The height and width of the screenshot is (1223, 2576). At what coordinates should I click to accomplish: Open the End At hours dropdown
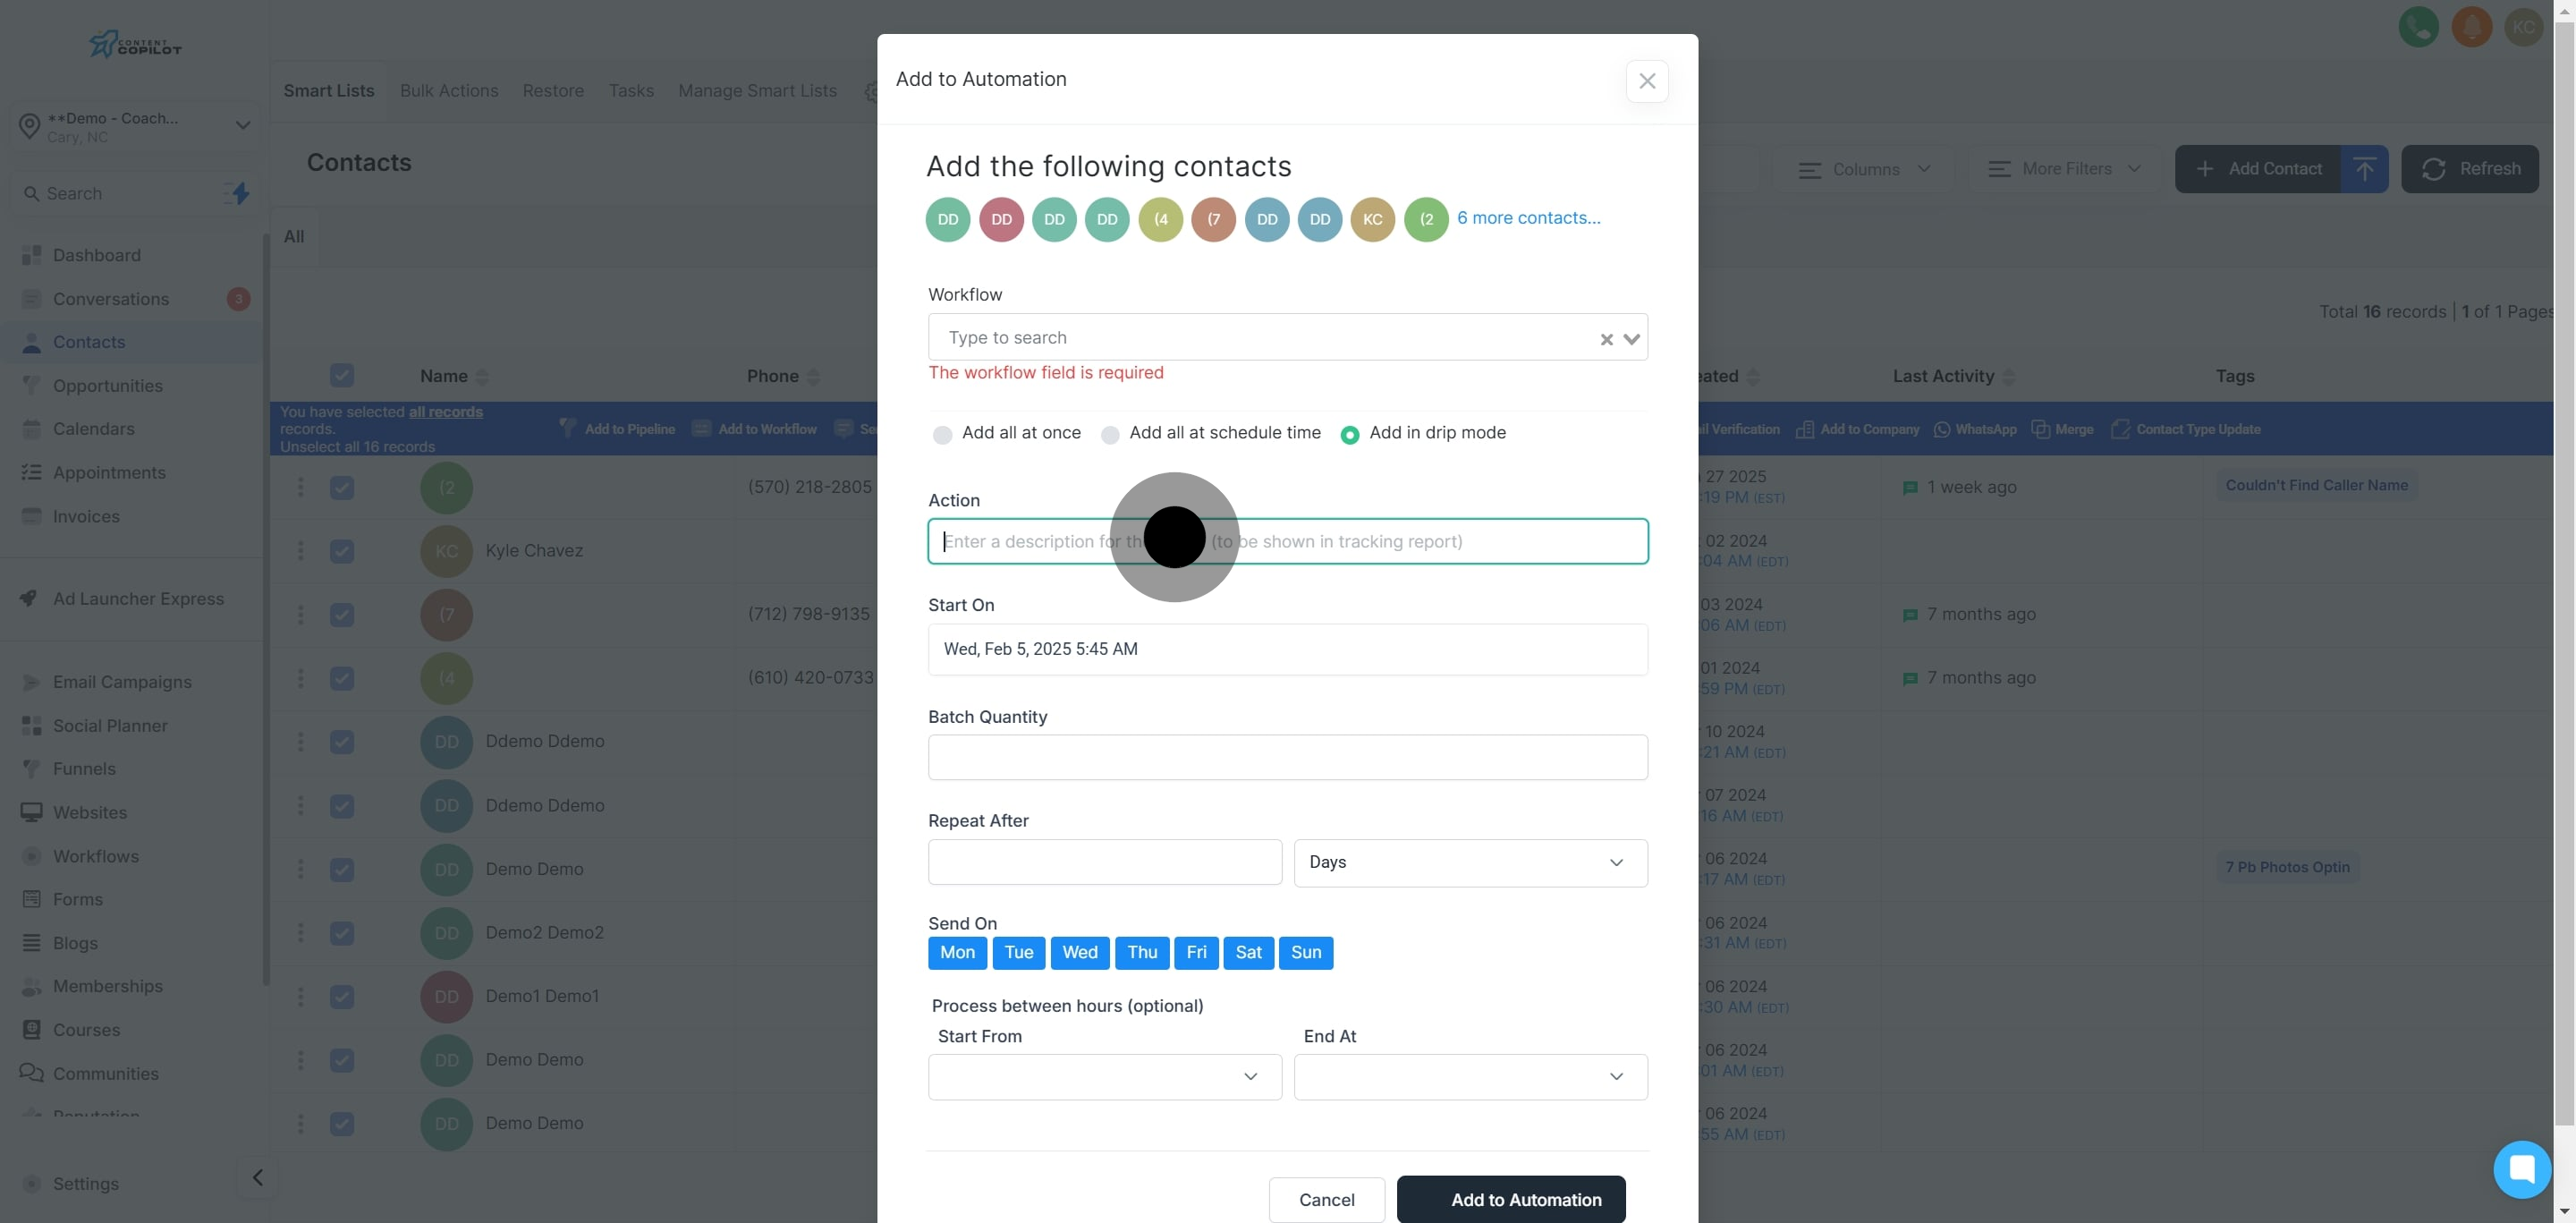tap(1470, 1076)
